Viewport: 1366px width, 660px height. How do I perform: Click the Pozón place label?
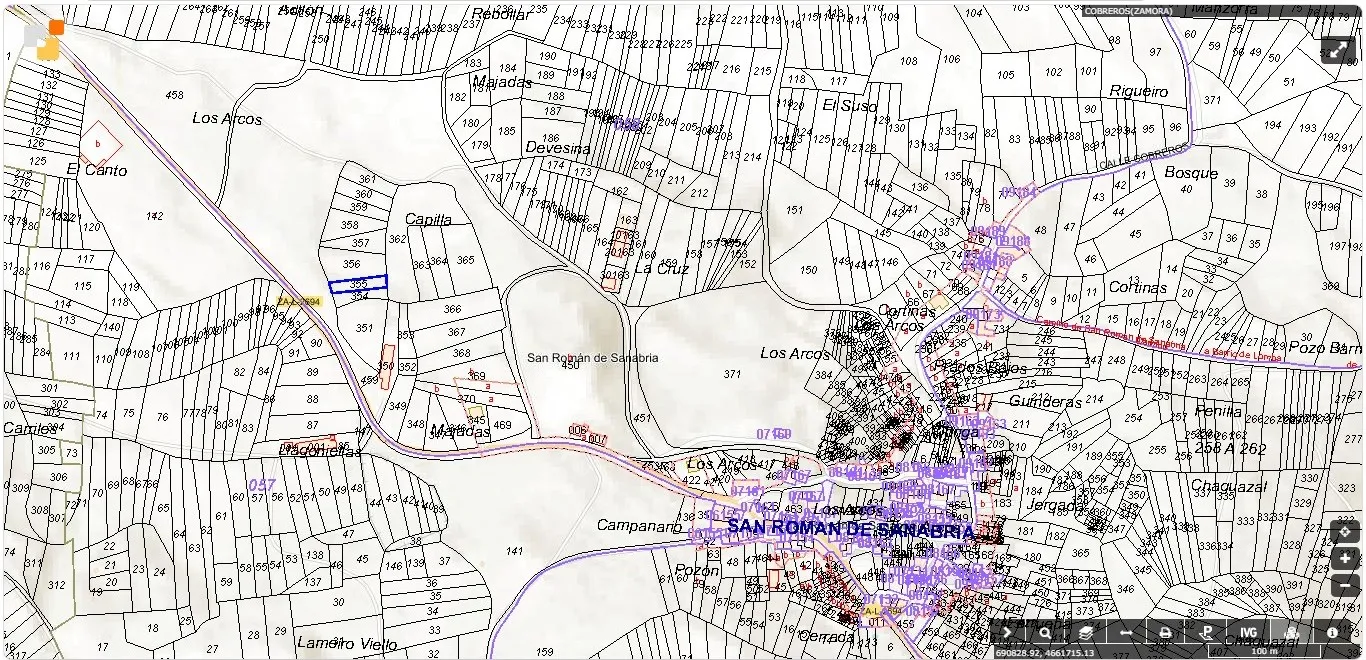(696, 570)
